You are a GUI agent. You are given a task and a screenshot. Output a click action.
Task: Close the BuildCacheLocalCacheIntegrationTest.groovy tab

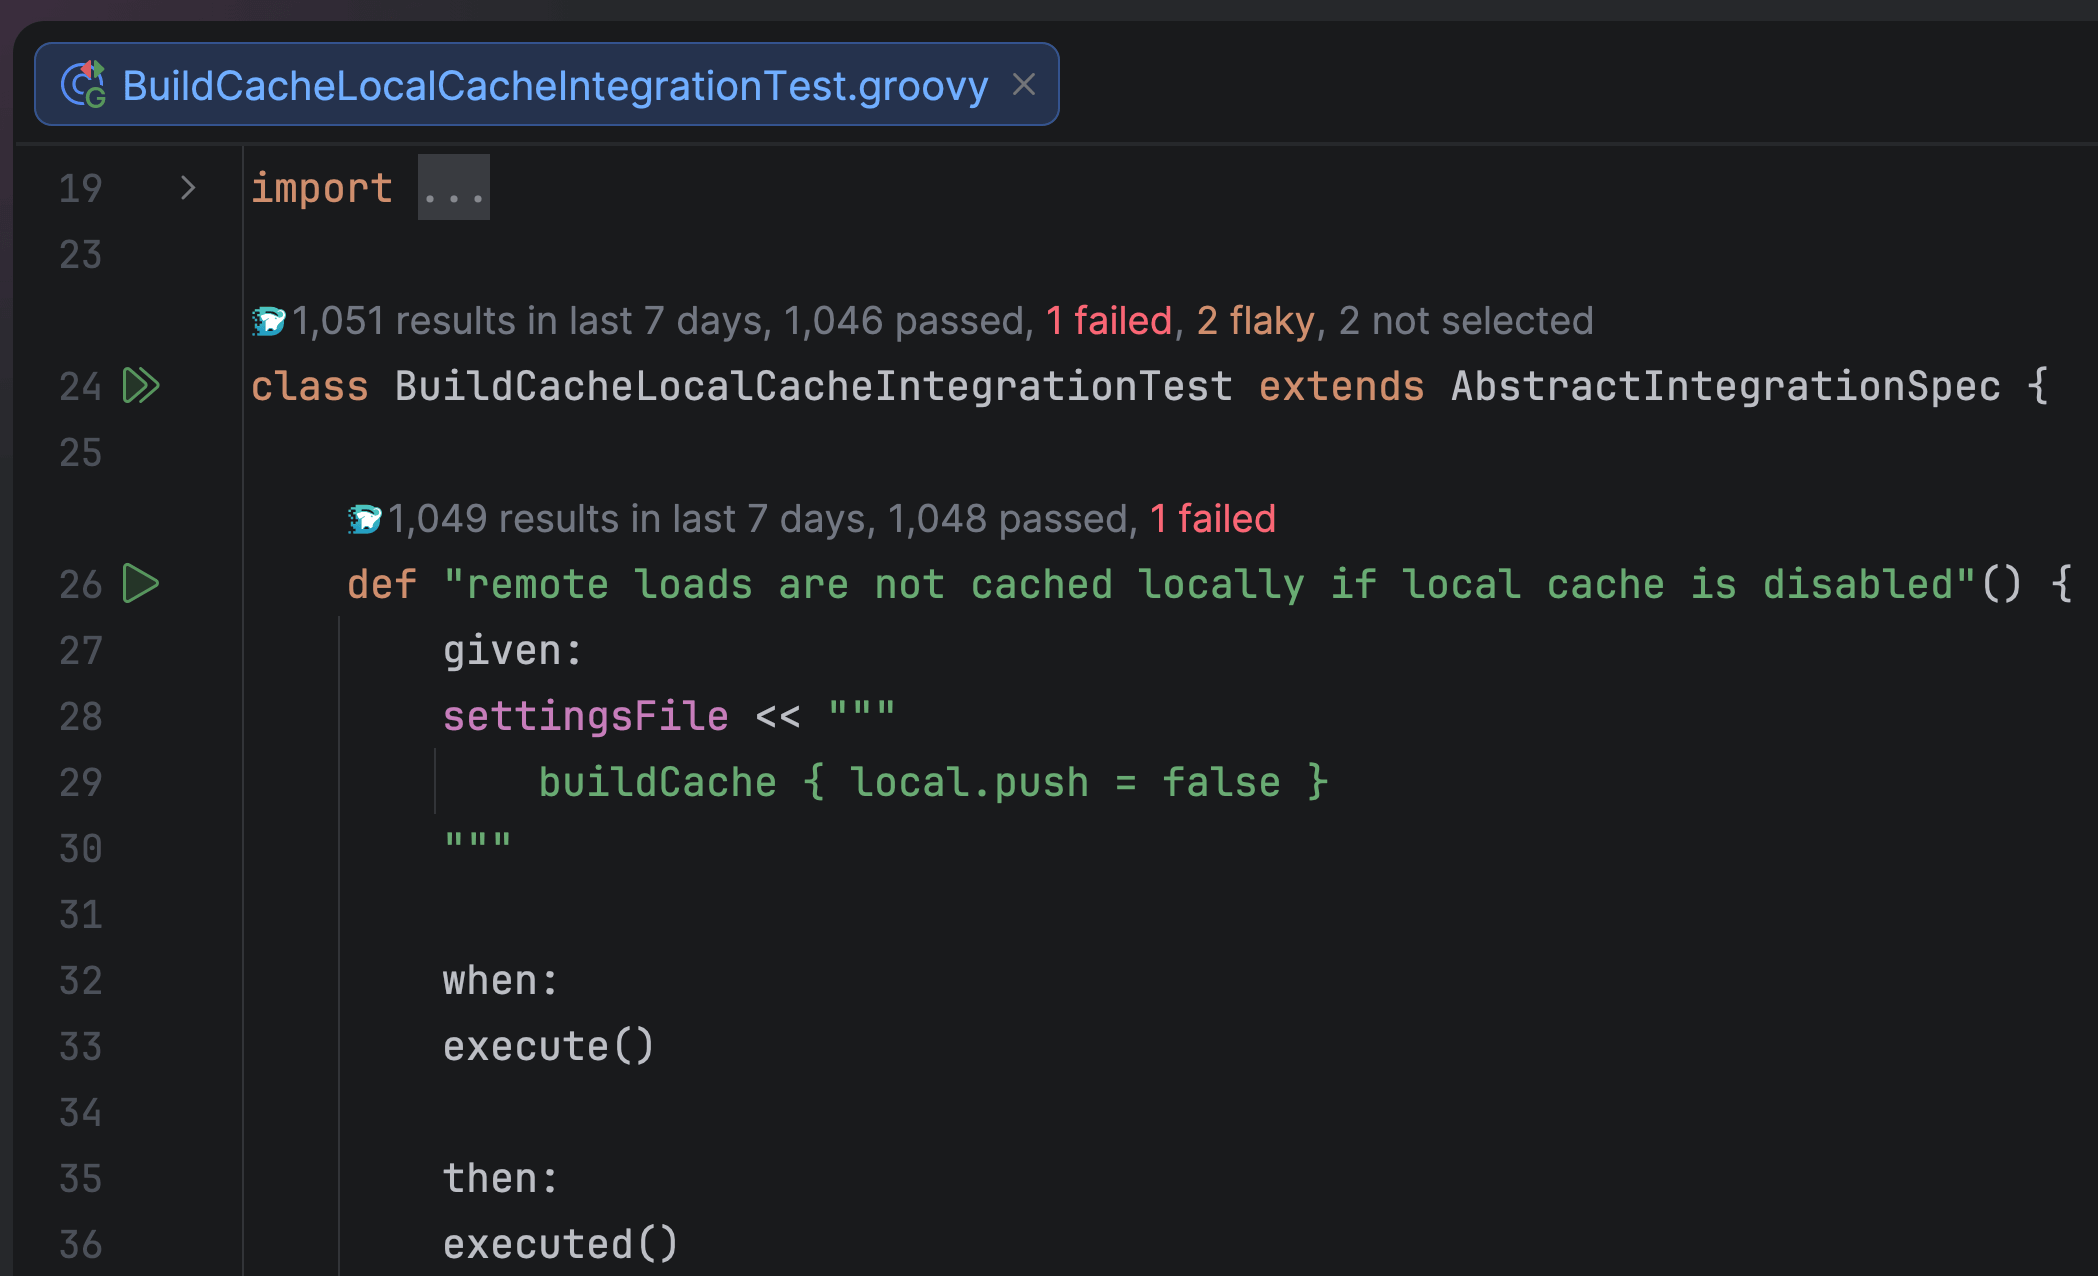click(x=1024, y=84)
